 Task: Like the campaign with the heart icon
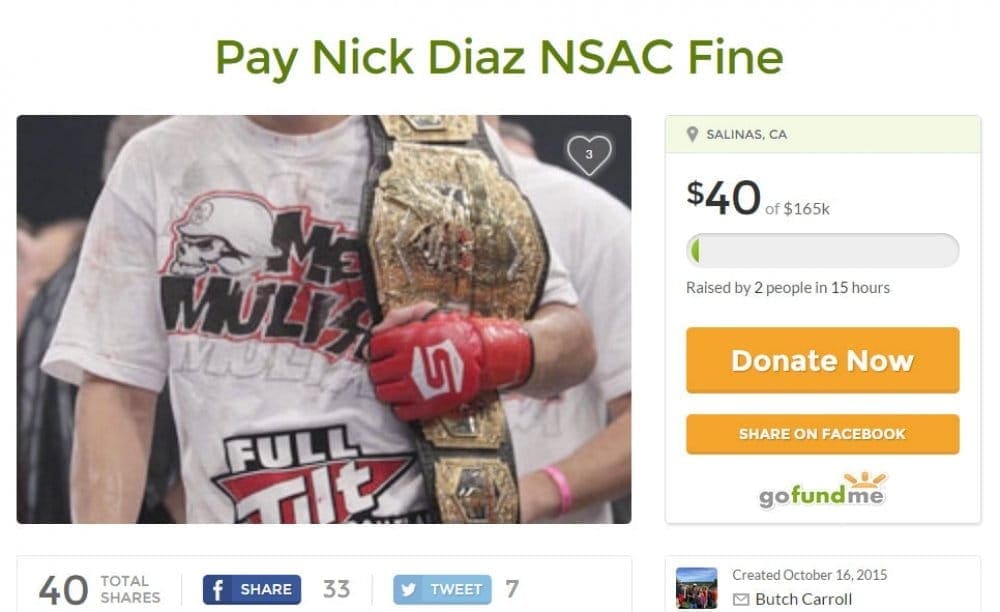click(x=589, y=155)
